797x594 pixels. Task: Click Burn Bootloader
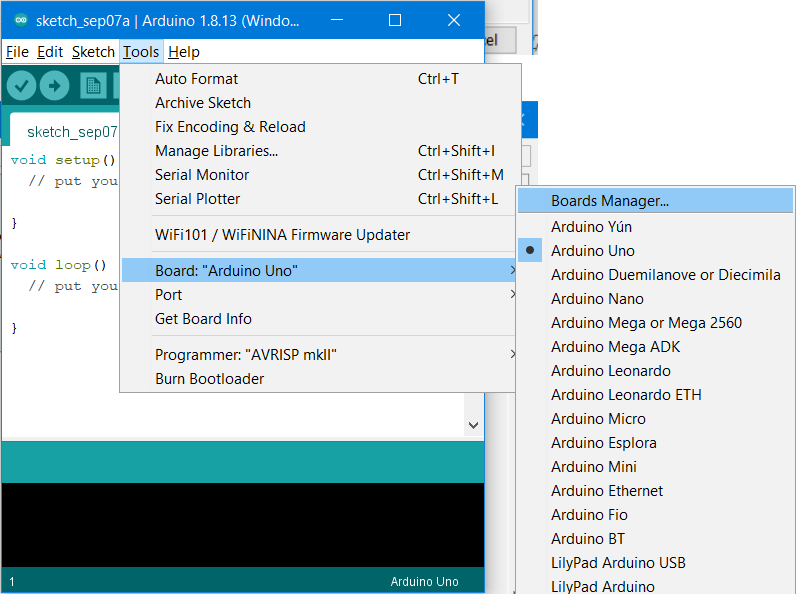point(209,379)
